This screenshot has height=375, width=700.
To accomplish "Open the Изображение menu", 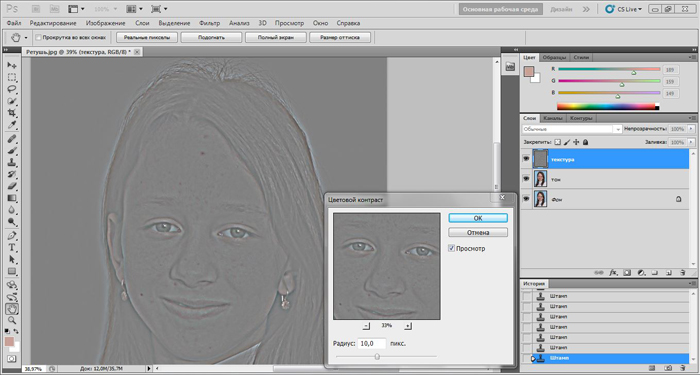I will click(x=106, y=23).
